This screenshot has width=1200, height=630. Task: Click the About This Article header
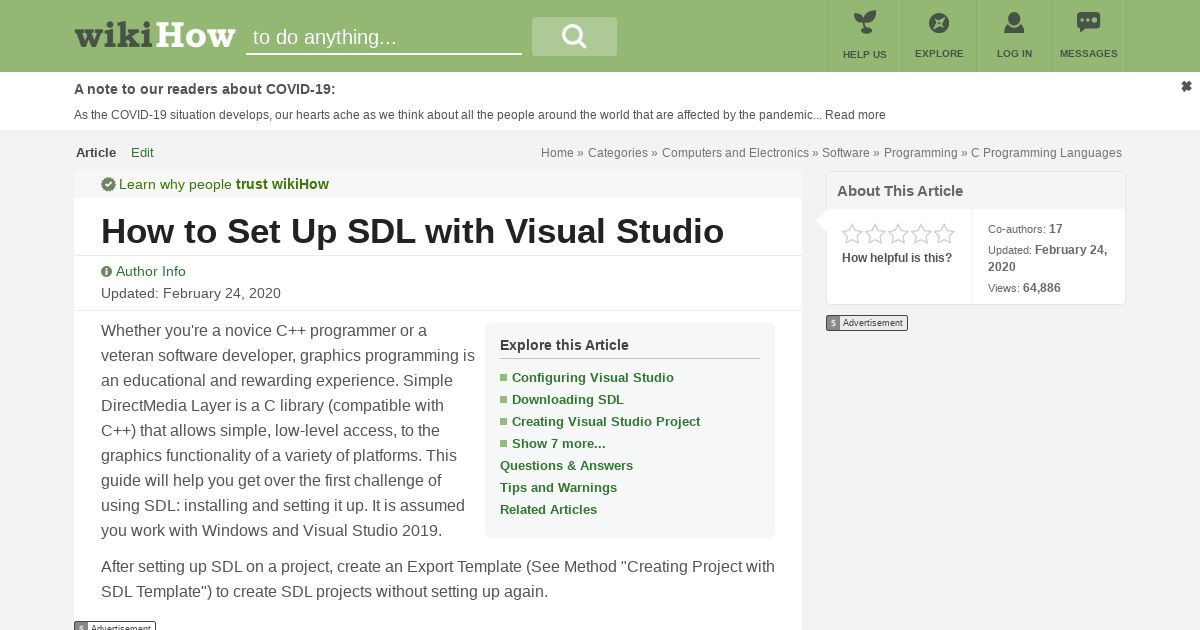click(900, 191)
